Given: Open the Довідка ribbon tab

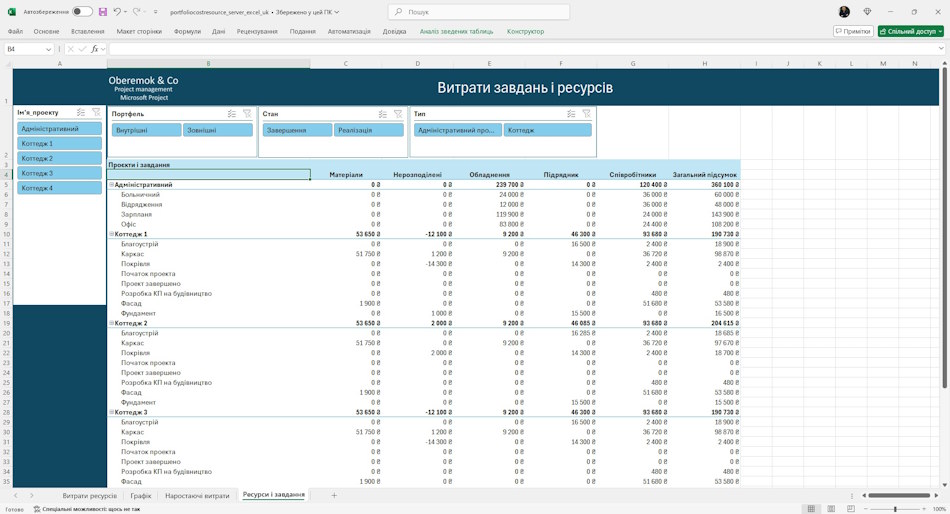Looking at the screenshot, I should (394, 32).
